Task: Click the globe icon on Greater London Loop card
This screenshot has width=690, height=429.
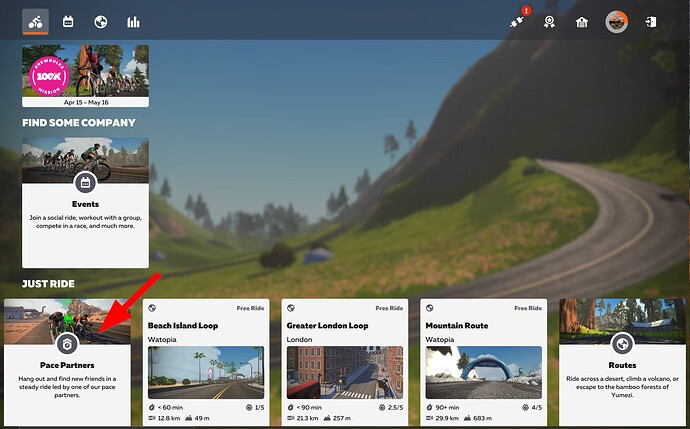Action: [291, 308]
